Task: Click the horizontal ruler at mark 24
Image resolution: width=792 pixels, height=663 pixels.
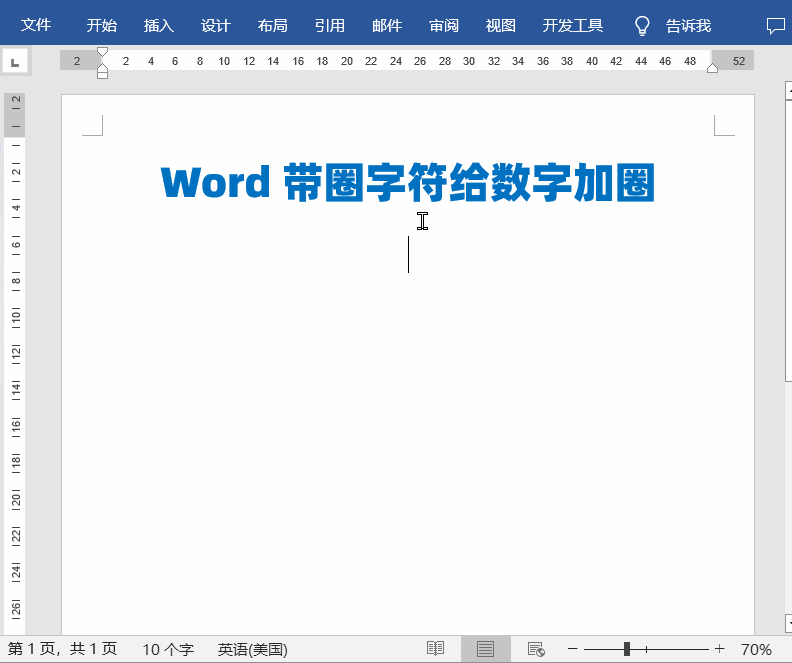Action: [395, 61]
